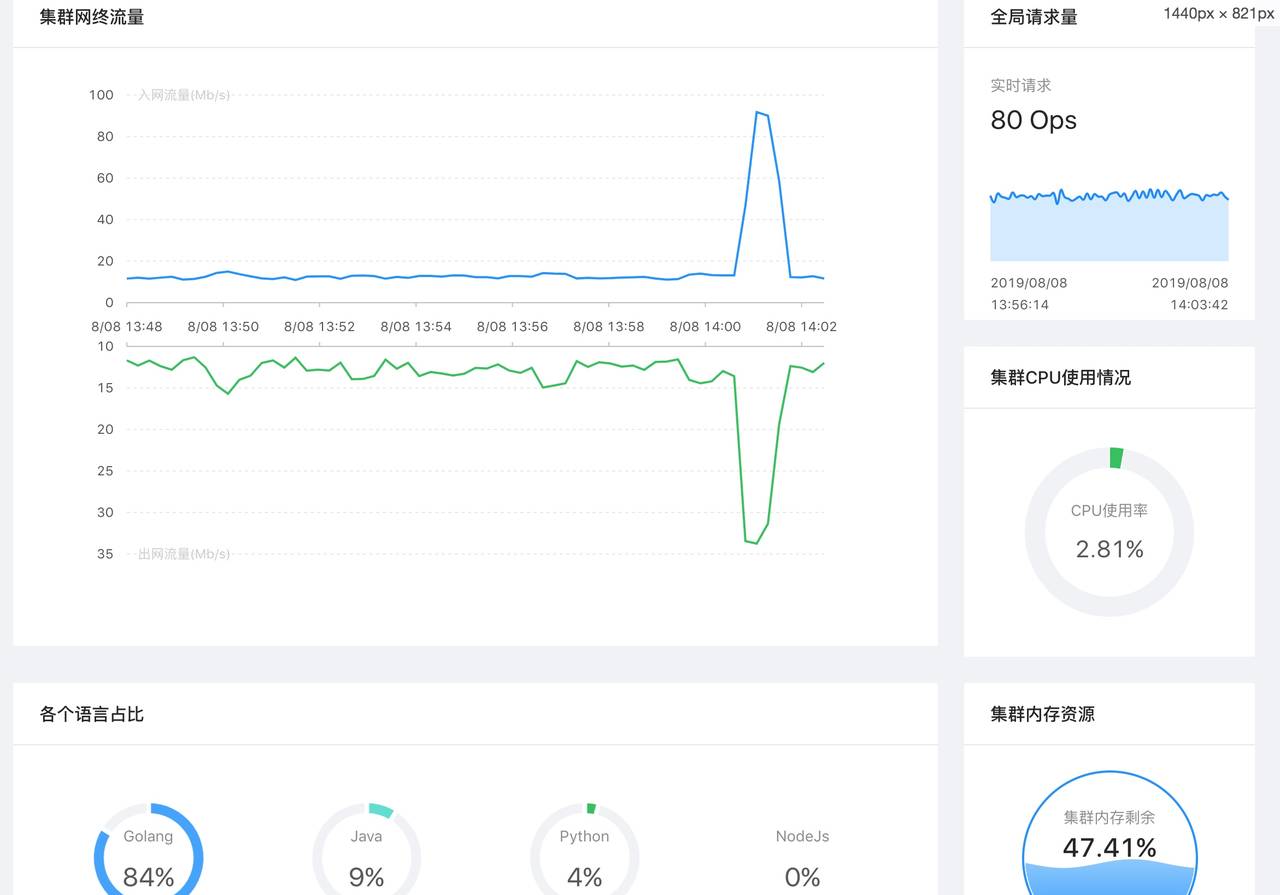Click the 实时请求 label

[1021, 86]
